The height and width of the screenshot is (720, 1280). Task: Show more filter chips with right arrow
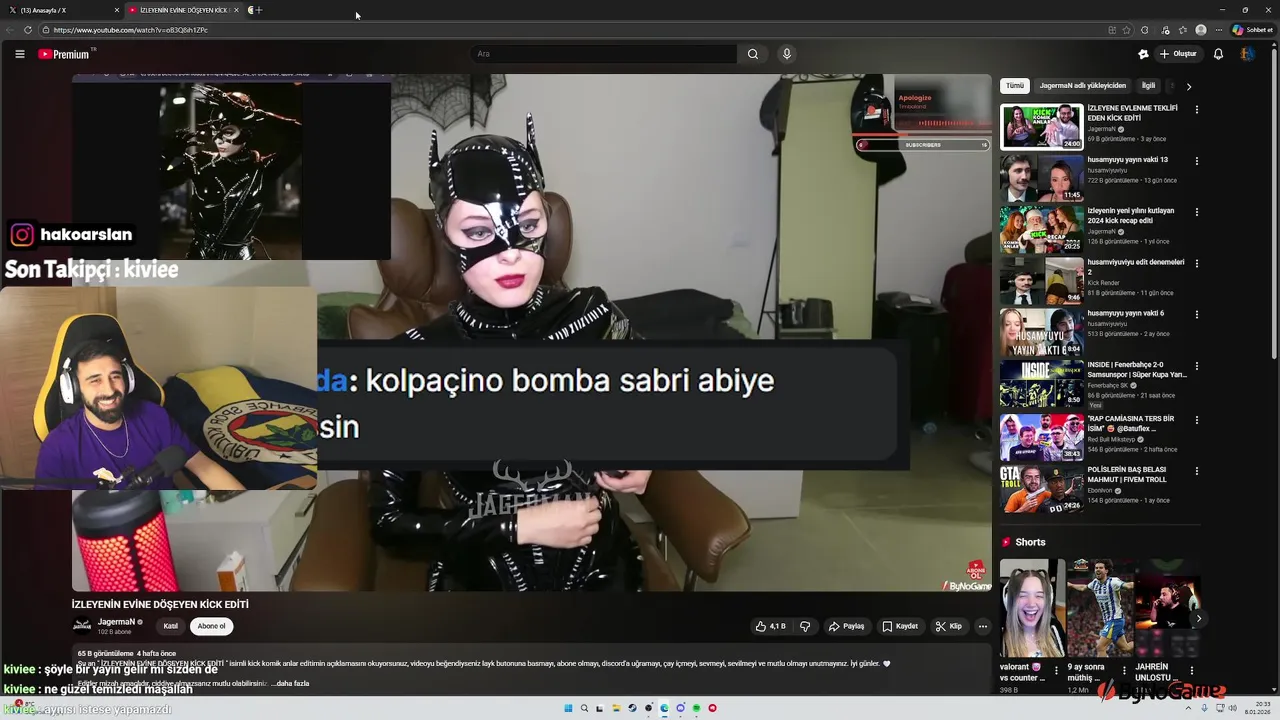coord(1188,86)
